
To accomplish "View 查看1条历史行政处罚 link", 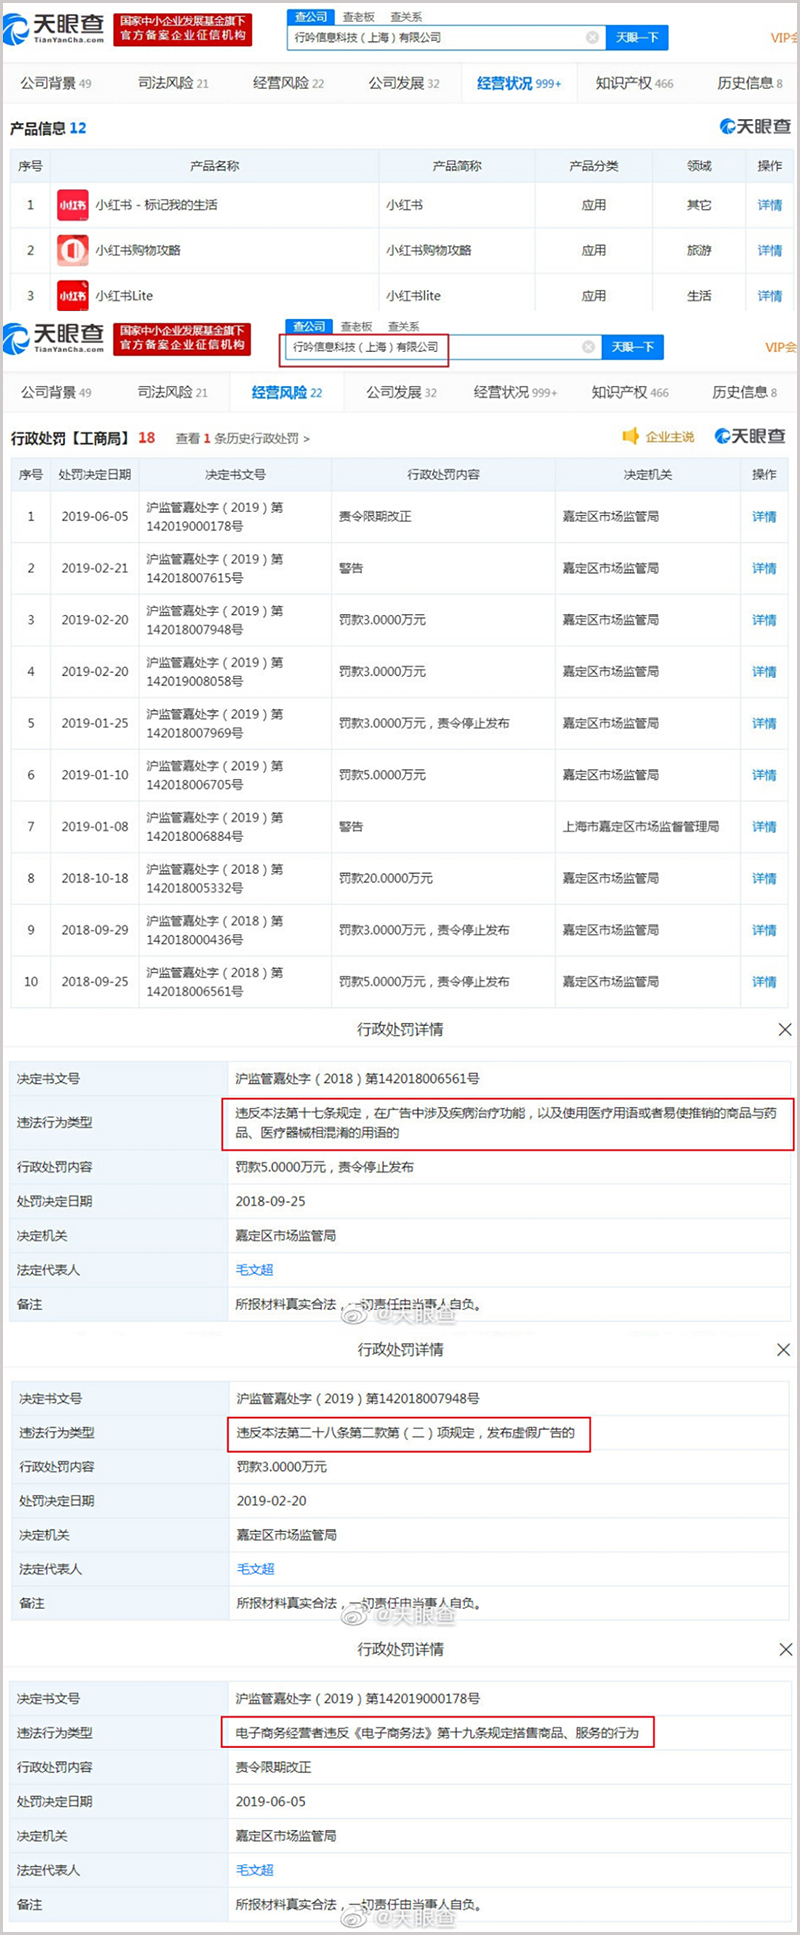I will tap(243, 438).
